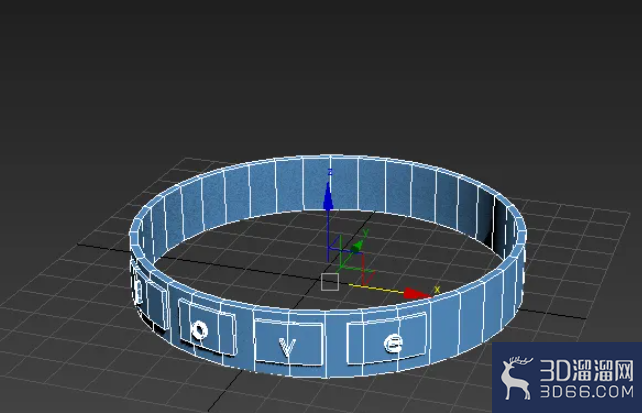Click the green Y-axis gizmo arrow

click(357, 246)
